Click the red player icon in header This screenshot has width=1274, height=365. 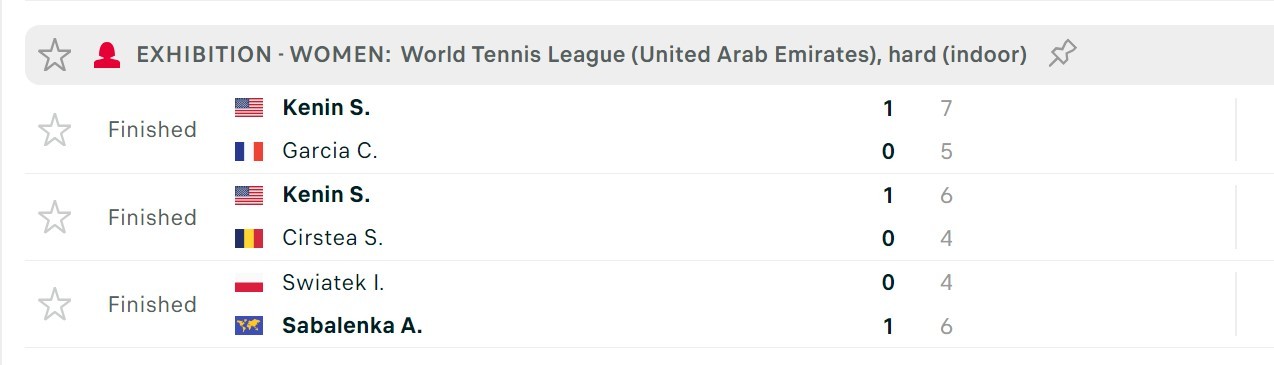point(106,55)
